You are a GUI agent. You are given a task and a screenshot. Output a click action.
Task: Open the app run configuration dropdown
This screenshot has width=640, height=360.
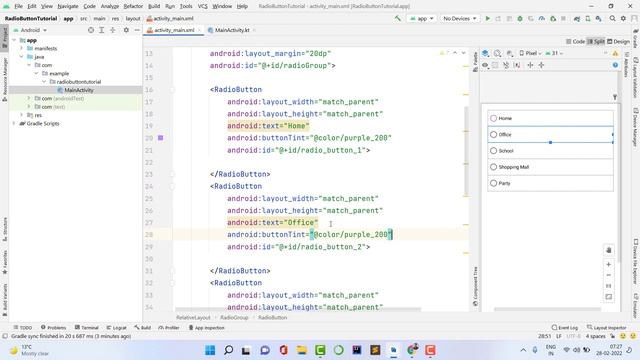[422, 18]
